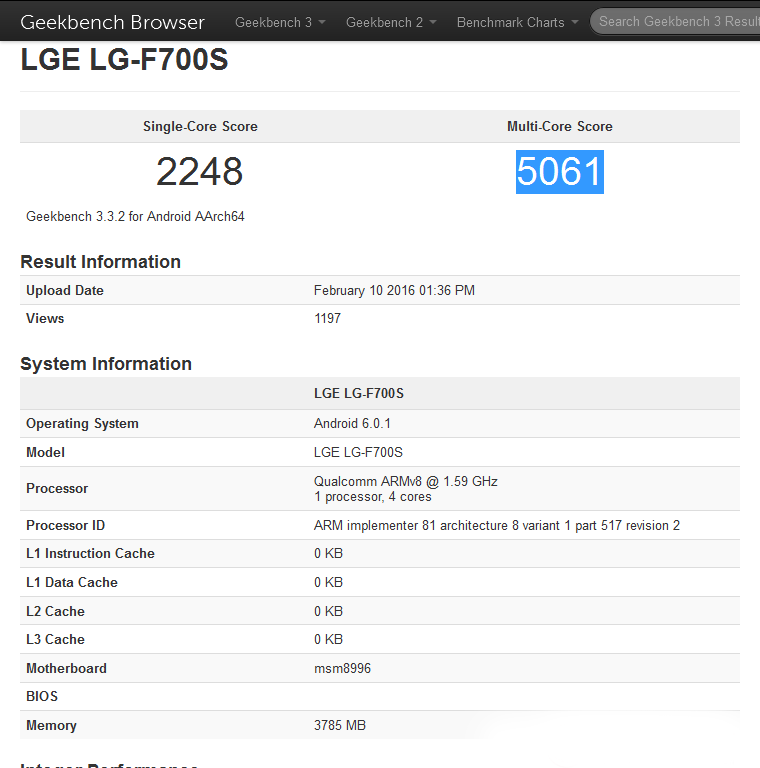The width and height of the screenshot is (760, 768).
Task: Click the 3785 MB memory value
Action: pos(340,725)
